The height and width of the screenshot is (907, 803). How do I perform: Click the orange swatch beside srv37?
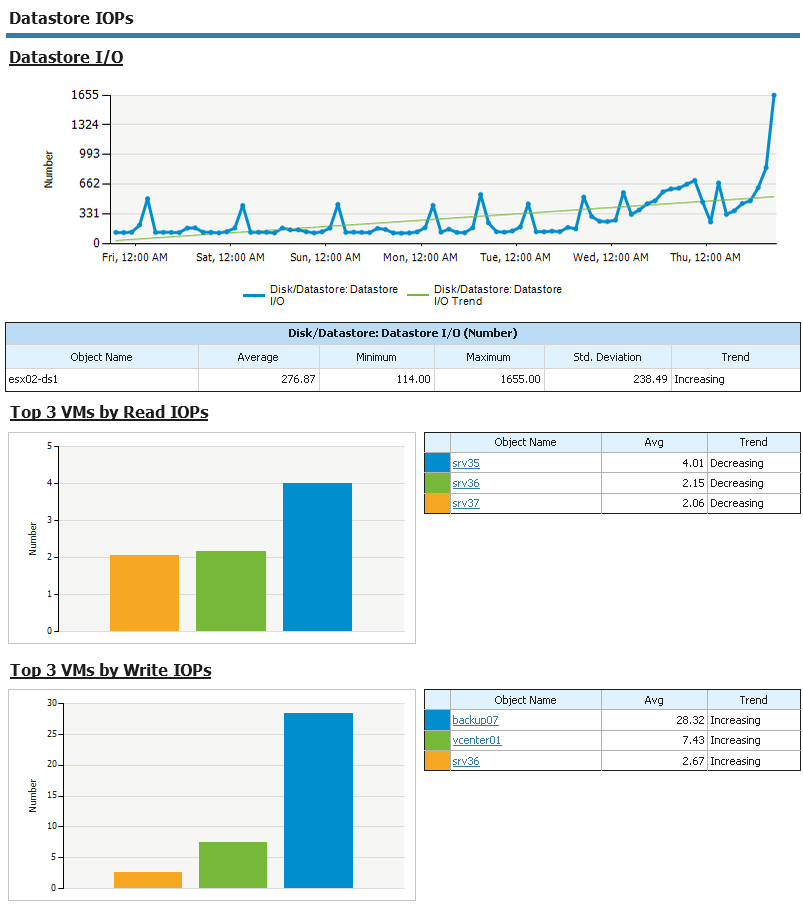point(437,503)
